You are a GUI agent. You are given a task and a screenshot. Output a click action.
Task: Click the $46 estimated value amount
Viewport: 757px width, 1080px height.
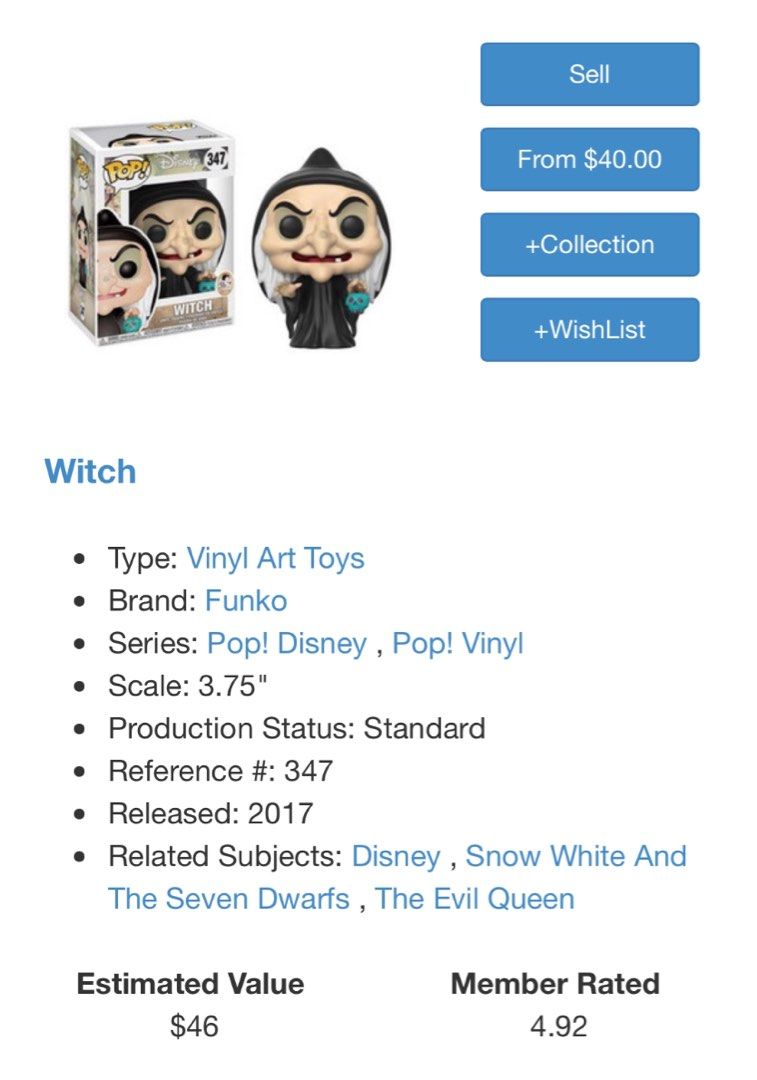pyautogui.click(x=194, y=1026)
